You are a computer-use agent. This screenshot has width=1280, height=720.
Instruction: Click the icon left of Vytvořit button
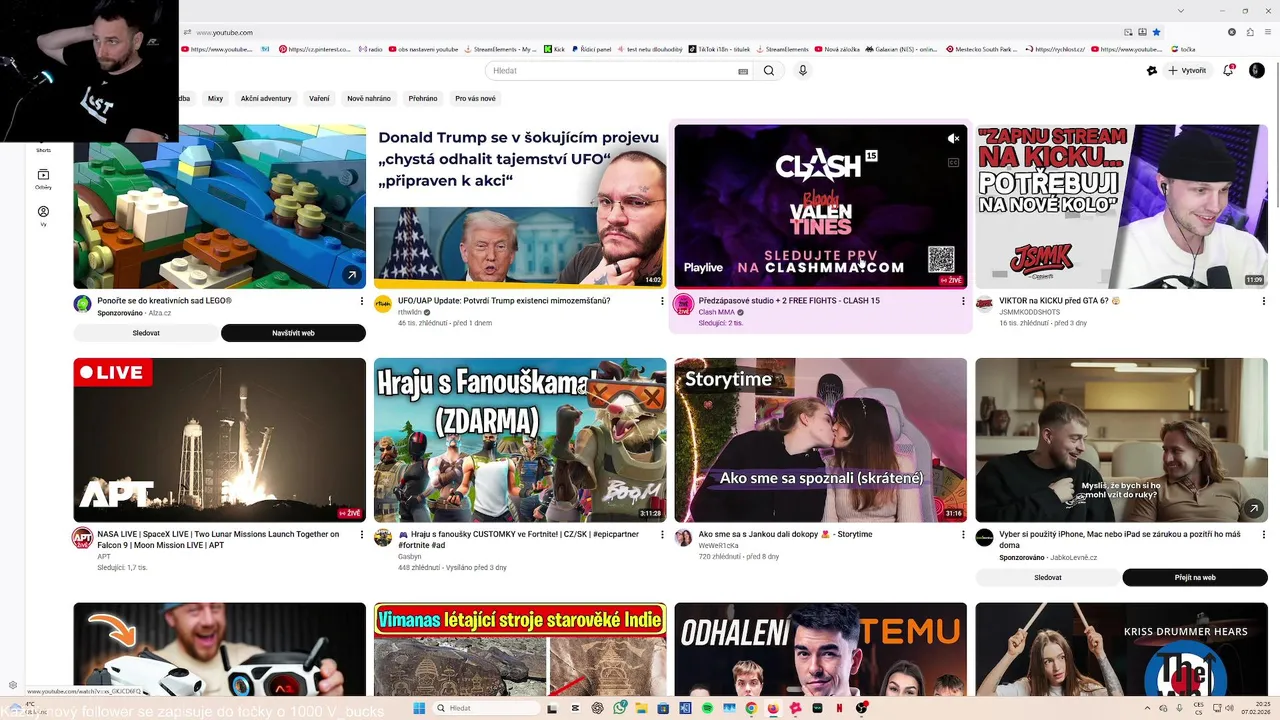point(1152,71)
